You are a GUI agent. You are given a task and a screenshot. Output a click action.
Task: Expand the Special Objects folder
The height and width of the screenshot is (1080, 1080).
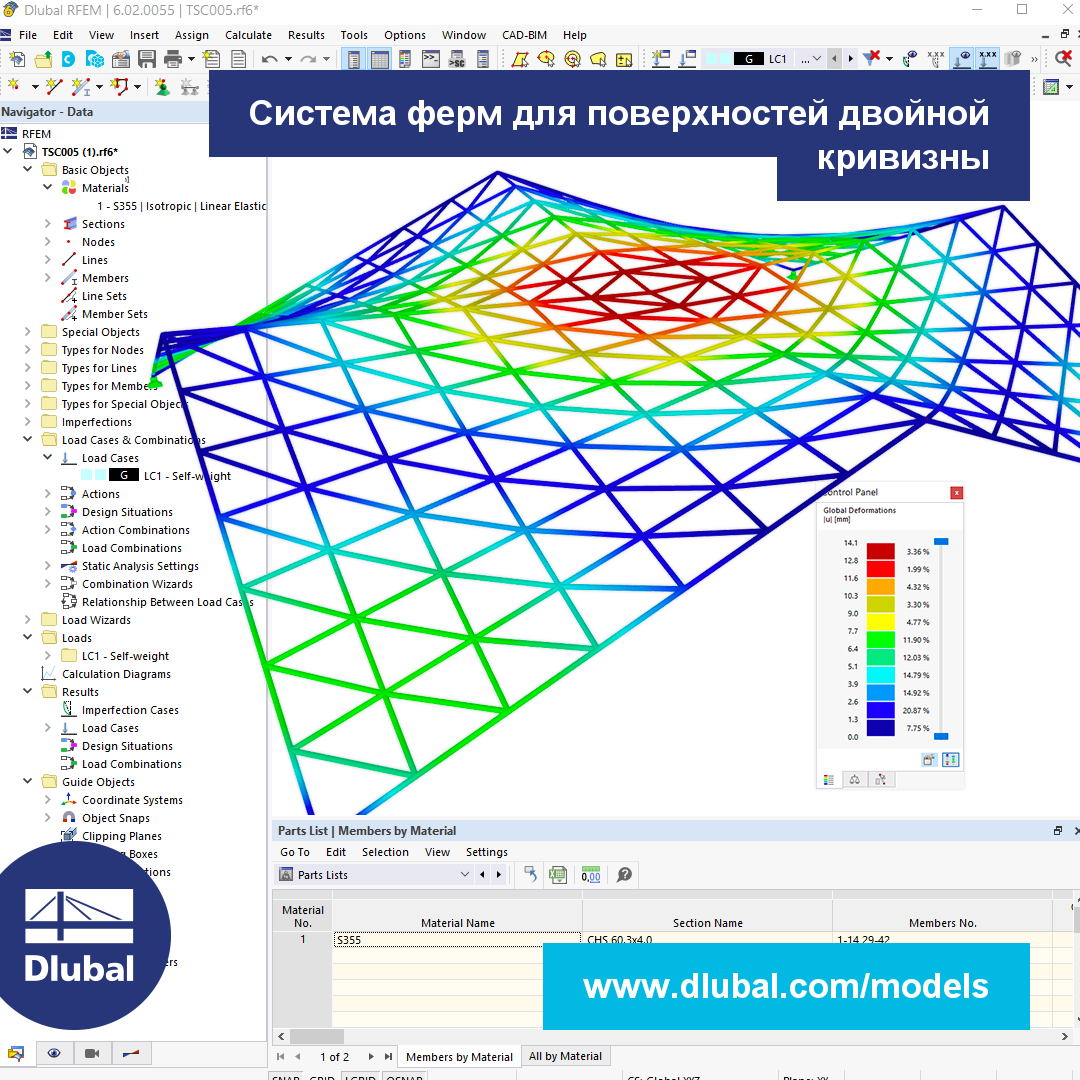pyautogui.click(x=28, y=331)
